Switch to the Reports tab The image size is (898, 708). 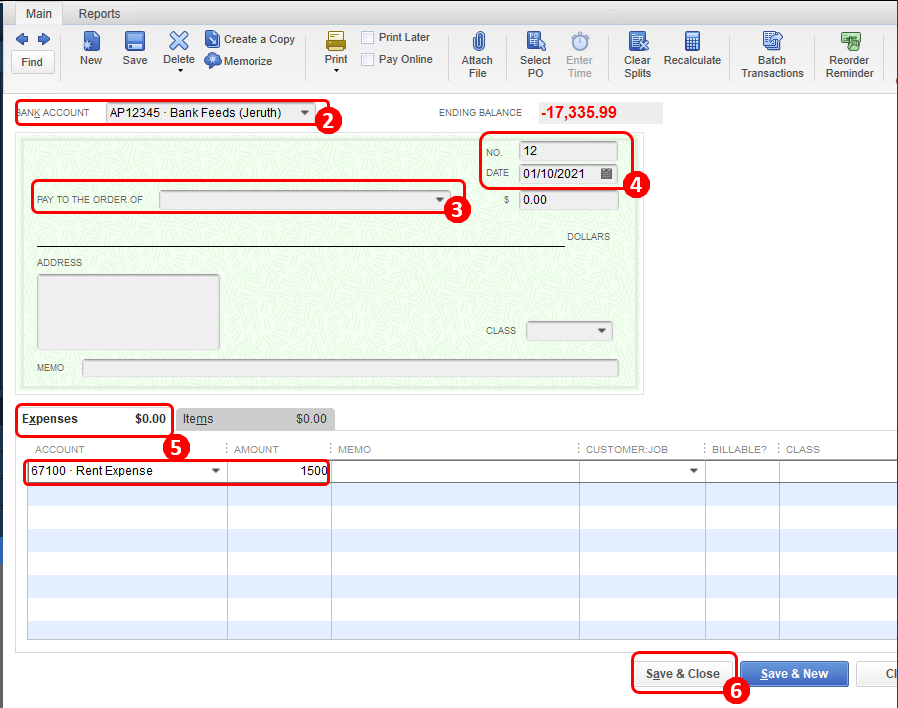pos(99,13)
